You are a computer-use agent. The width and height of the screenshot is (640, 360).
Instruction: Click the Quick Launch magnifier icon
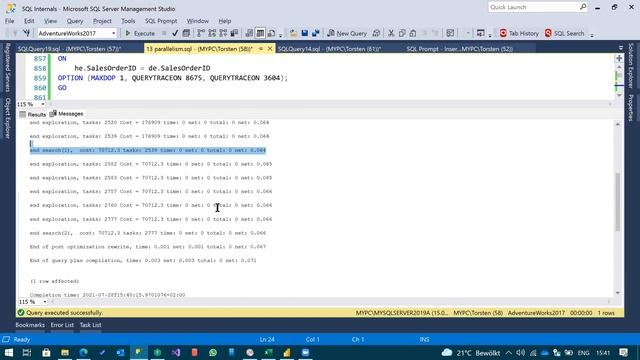(583, 7)
